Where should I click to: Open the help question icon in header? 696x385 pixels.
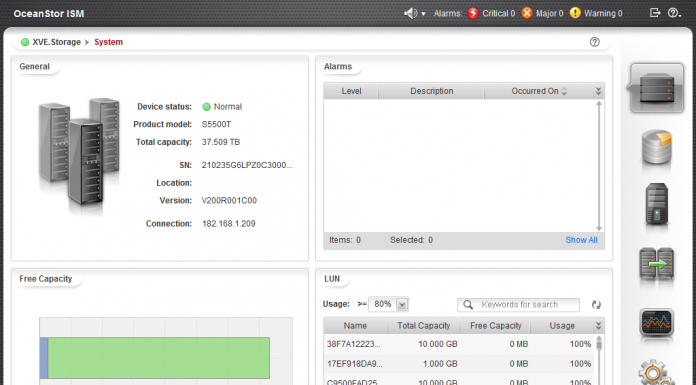[674, 13]
